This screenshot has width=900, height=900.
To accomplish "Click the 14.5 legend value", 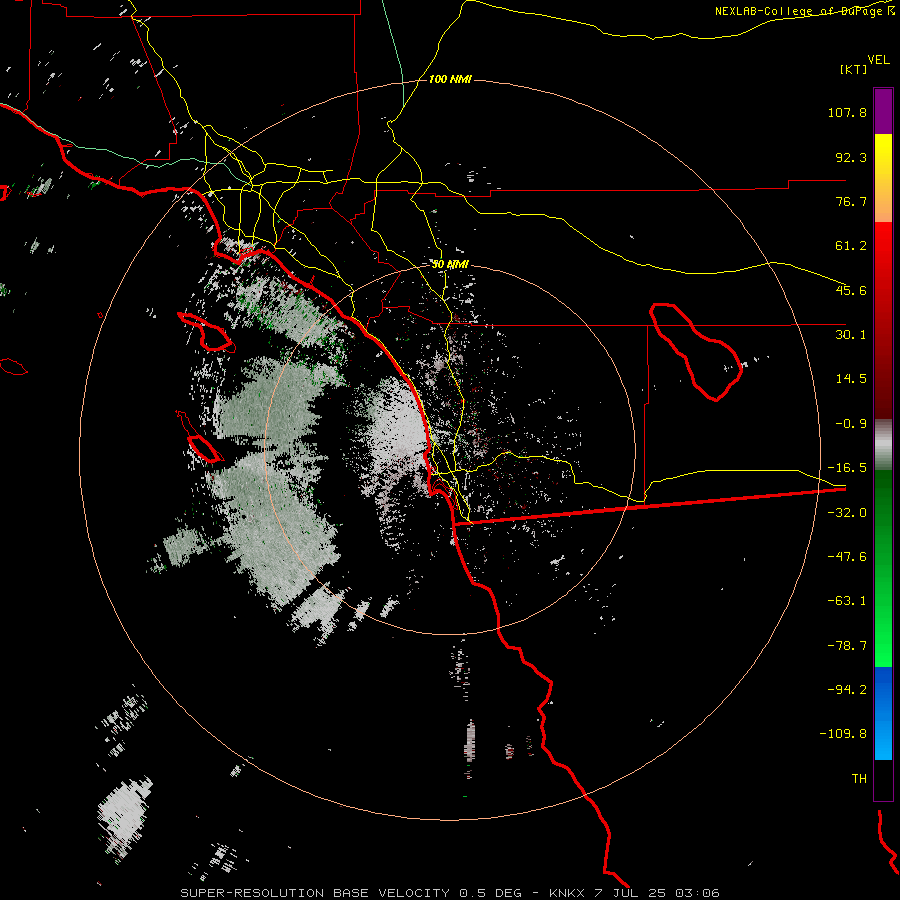I will [x=851, y=379].
